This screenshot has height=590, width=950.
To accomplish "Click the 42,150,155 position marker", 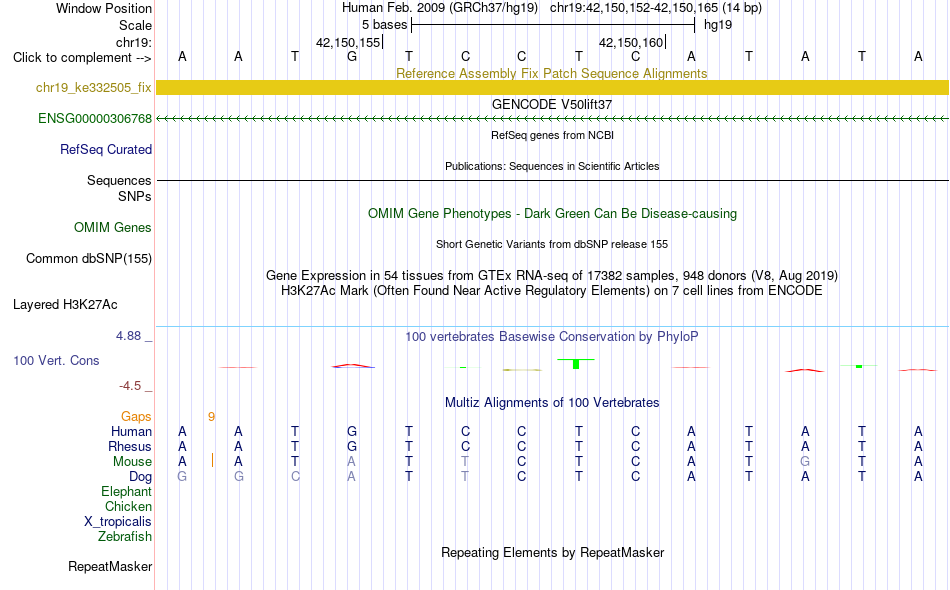I will click(x=349, y=42).
